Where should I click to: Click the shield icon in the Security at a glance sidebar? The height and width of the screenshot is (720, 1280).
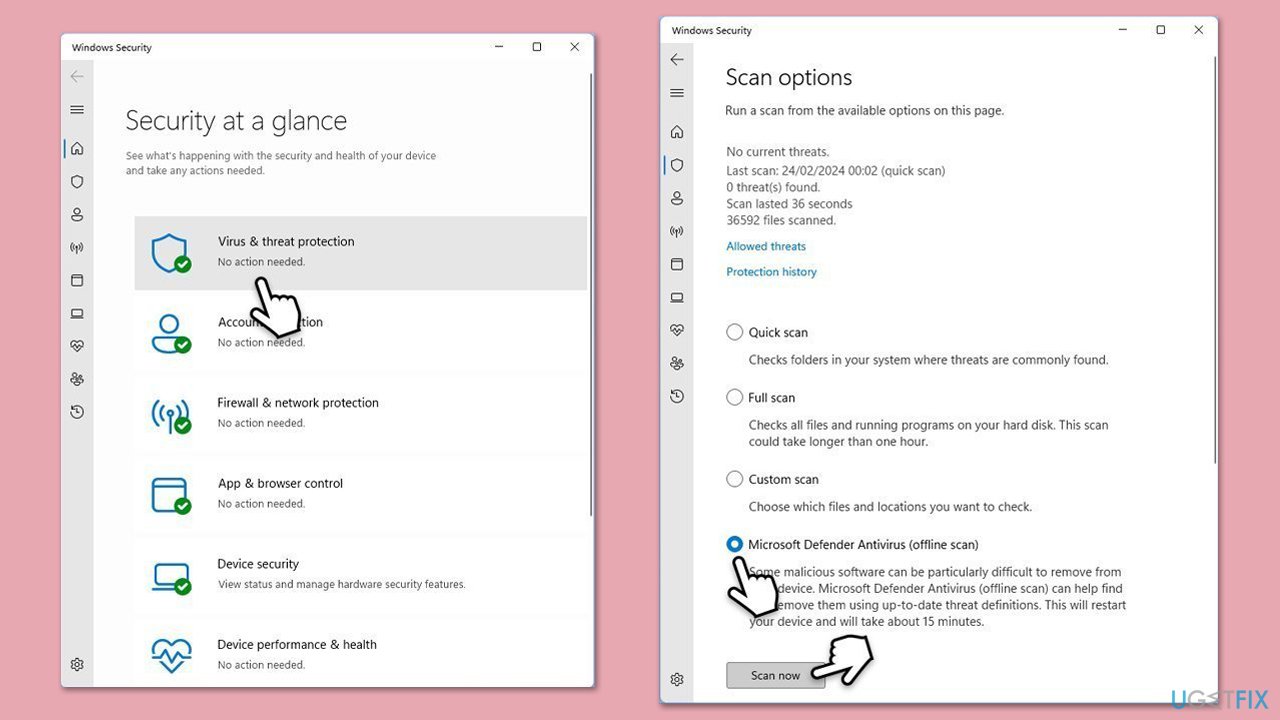pos(77,182)
